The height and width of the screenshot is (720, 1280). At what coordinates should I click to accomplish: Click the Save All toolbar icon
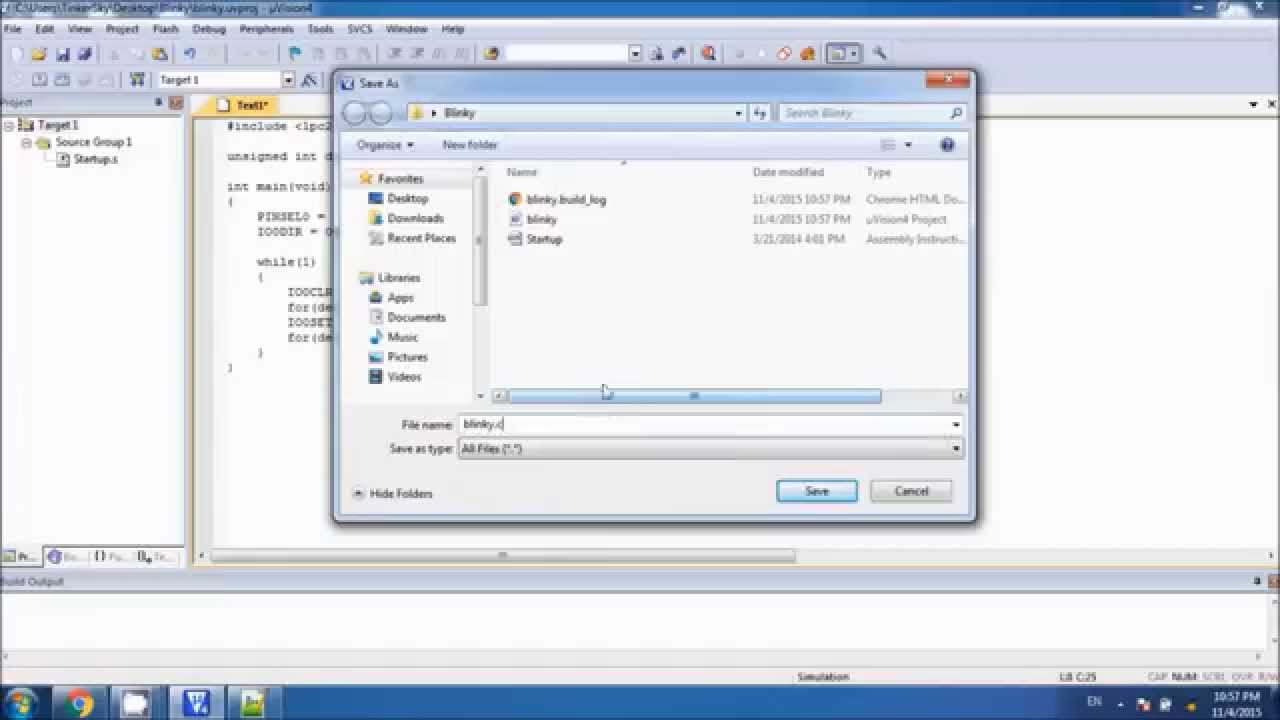(85, 54)
